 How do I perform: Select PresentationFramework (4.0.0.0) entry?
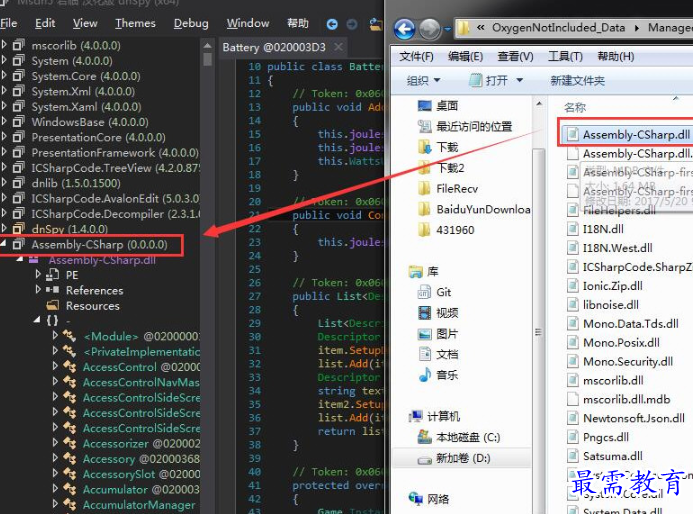pyautogui.click(x=115, y=152)
